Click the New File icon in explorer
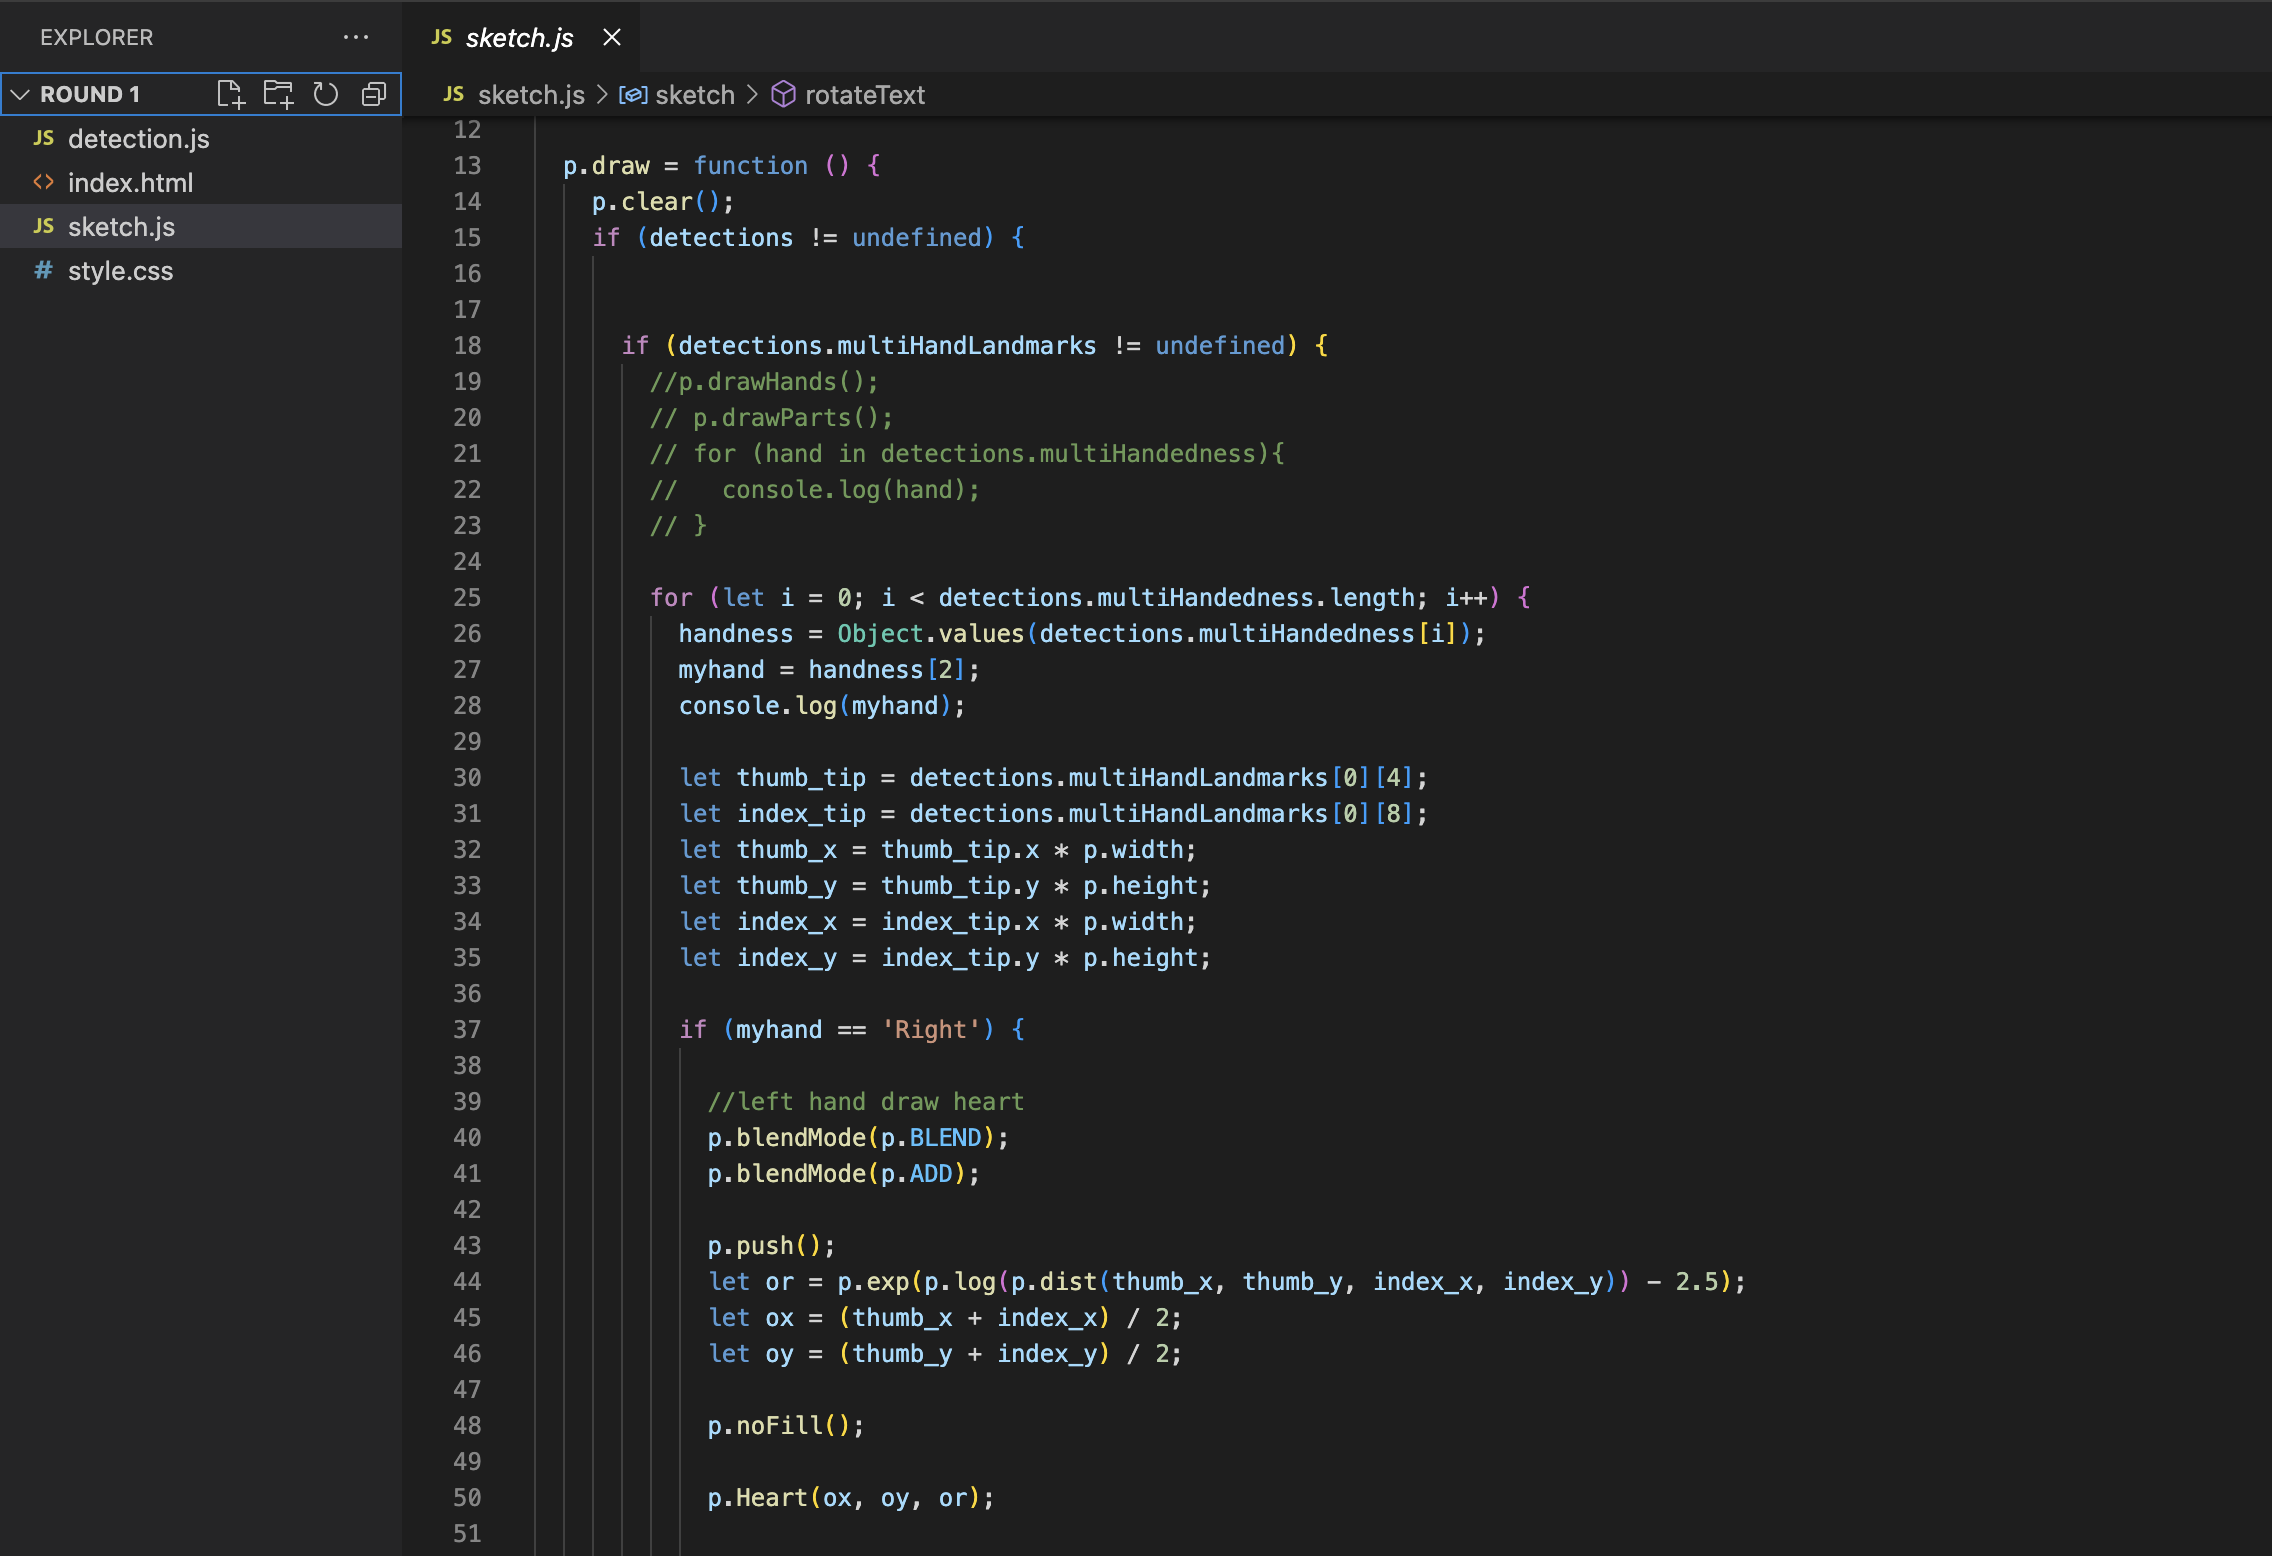Viewport: 2272px width, 1556px height. pos(230,94)
